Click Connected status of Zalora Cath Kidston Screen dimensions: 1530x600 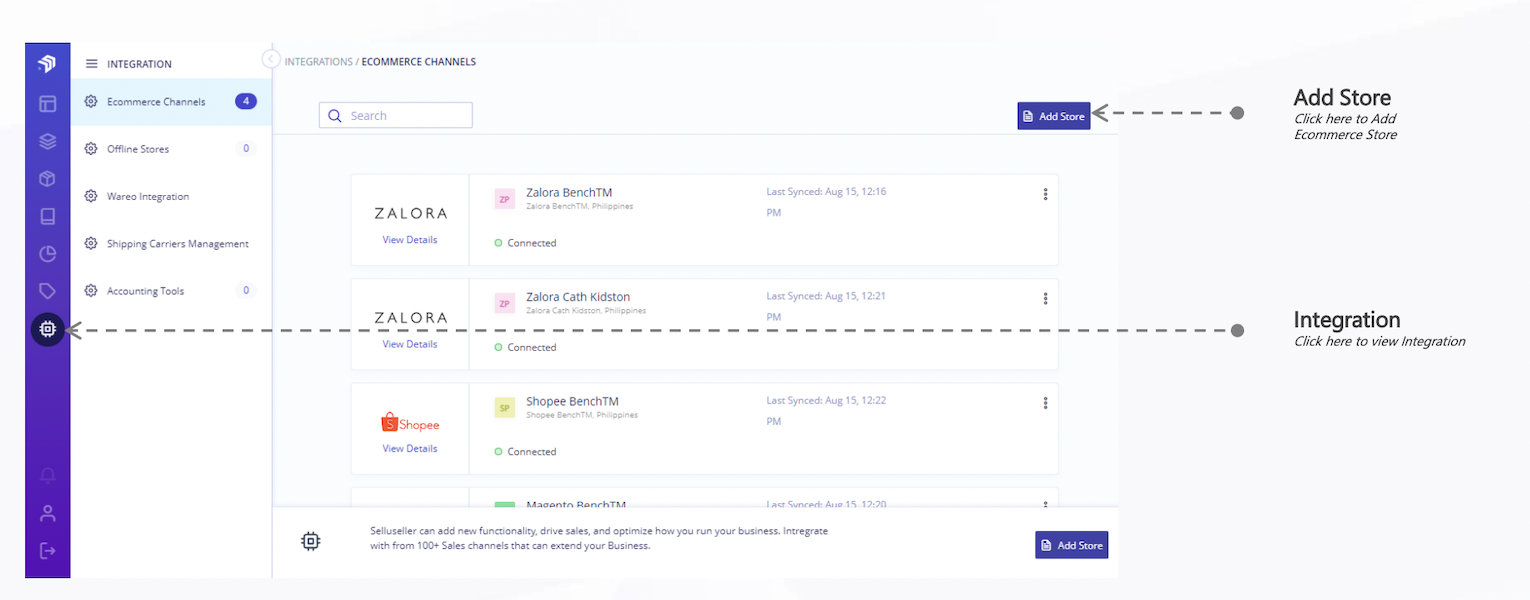525,347
